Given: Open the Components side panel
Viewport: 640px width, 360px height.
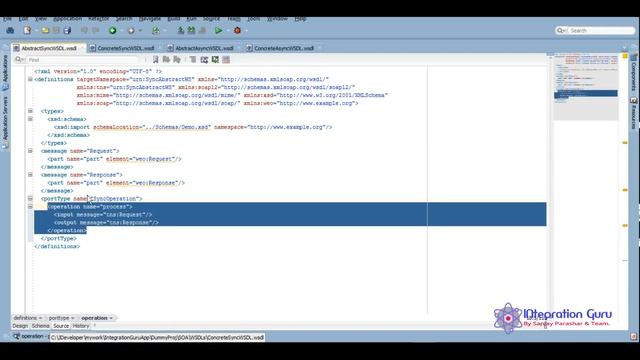Looking at the screenshot, I should click(633, 73).
